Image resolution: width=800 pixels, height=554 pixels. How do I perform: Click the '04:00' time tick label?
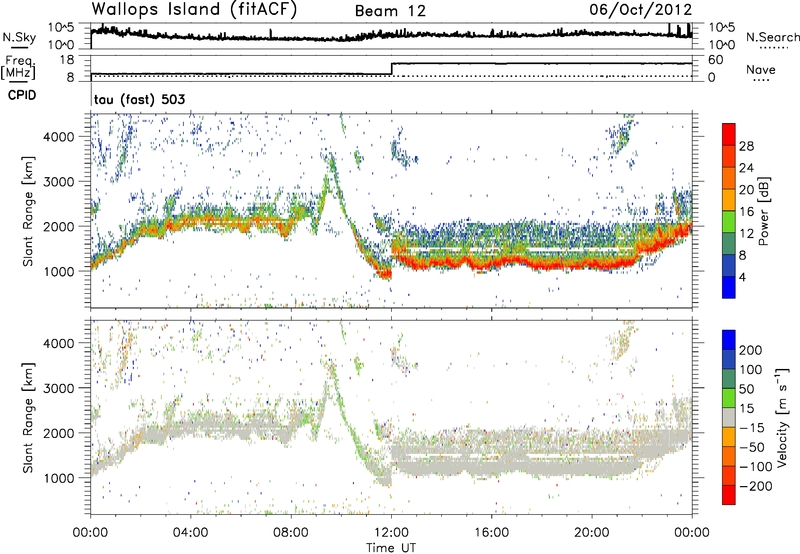click(x=190, y=533)
